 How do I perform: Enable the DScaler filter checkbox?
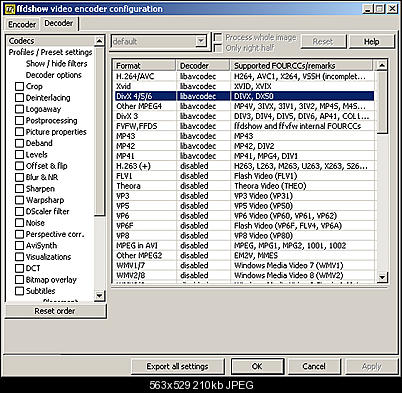[20, 211]
